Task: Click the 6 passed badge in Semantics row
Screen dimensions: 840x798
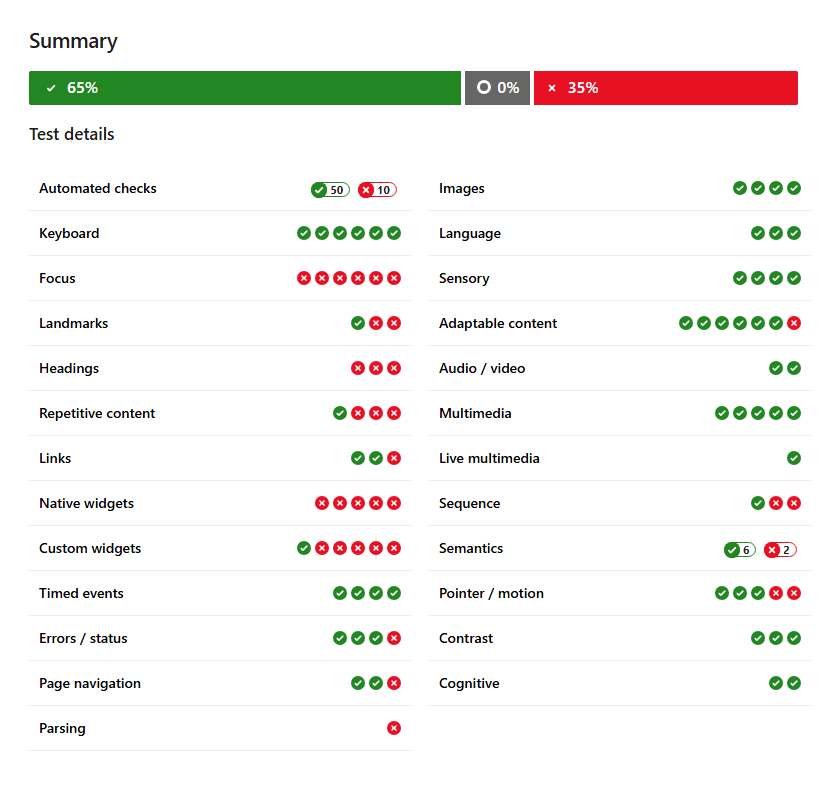Action: click(x=739, y=550)
